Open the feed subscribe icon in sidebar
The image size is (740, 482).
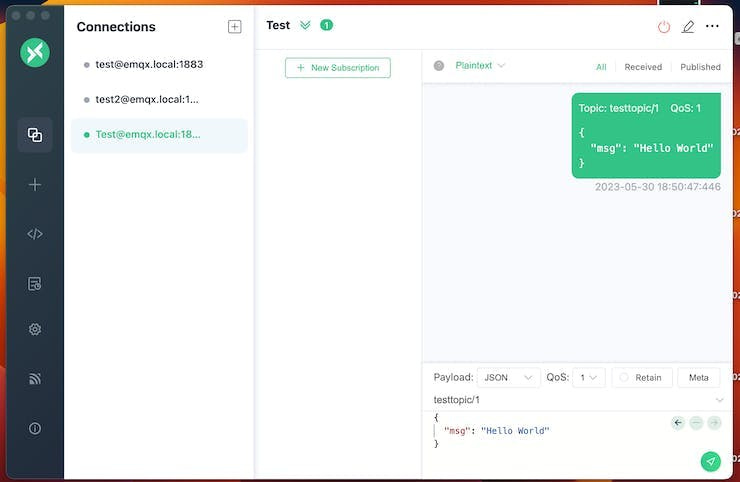click(x=35, y=379)
